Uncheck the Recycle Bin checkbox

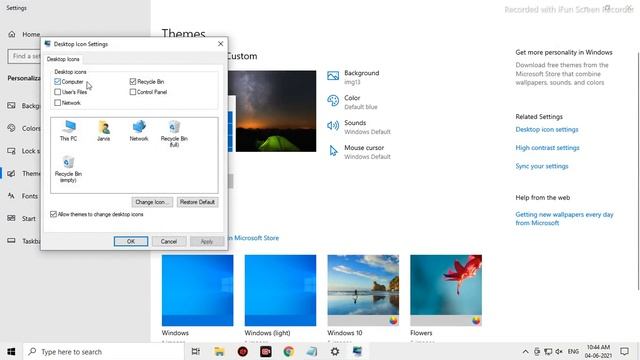[133, 82]
